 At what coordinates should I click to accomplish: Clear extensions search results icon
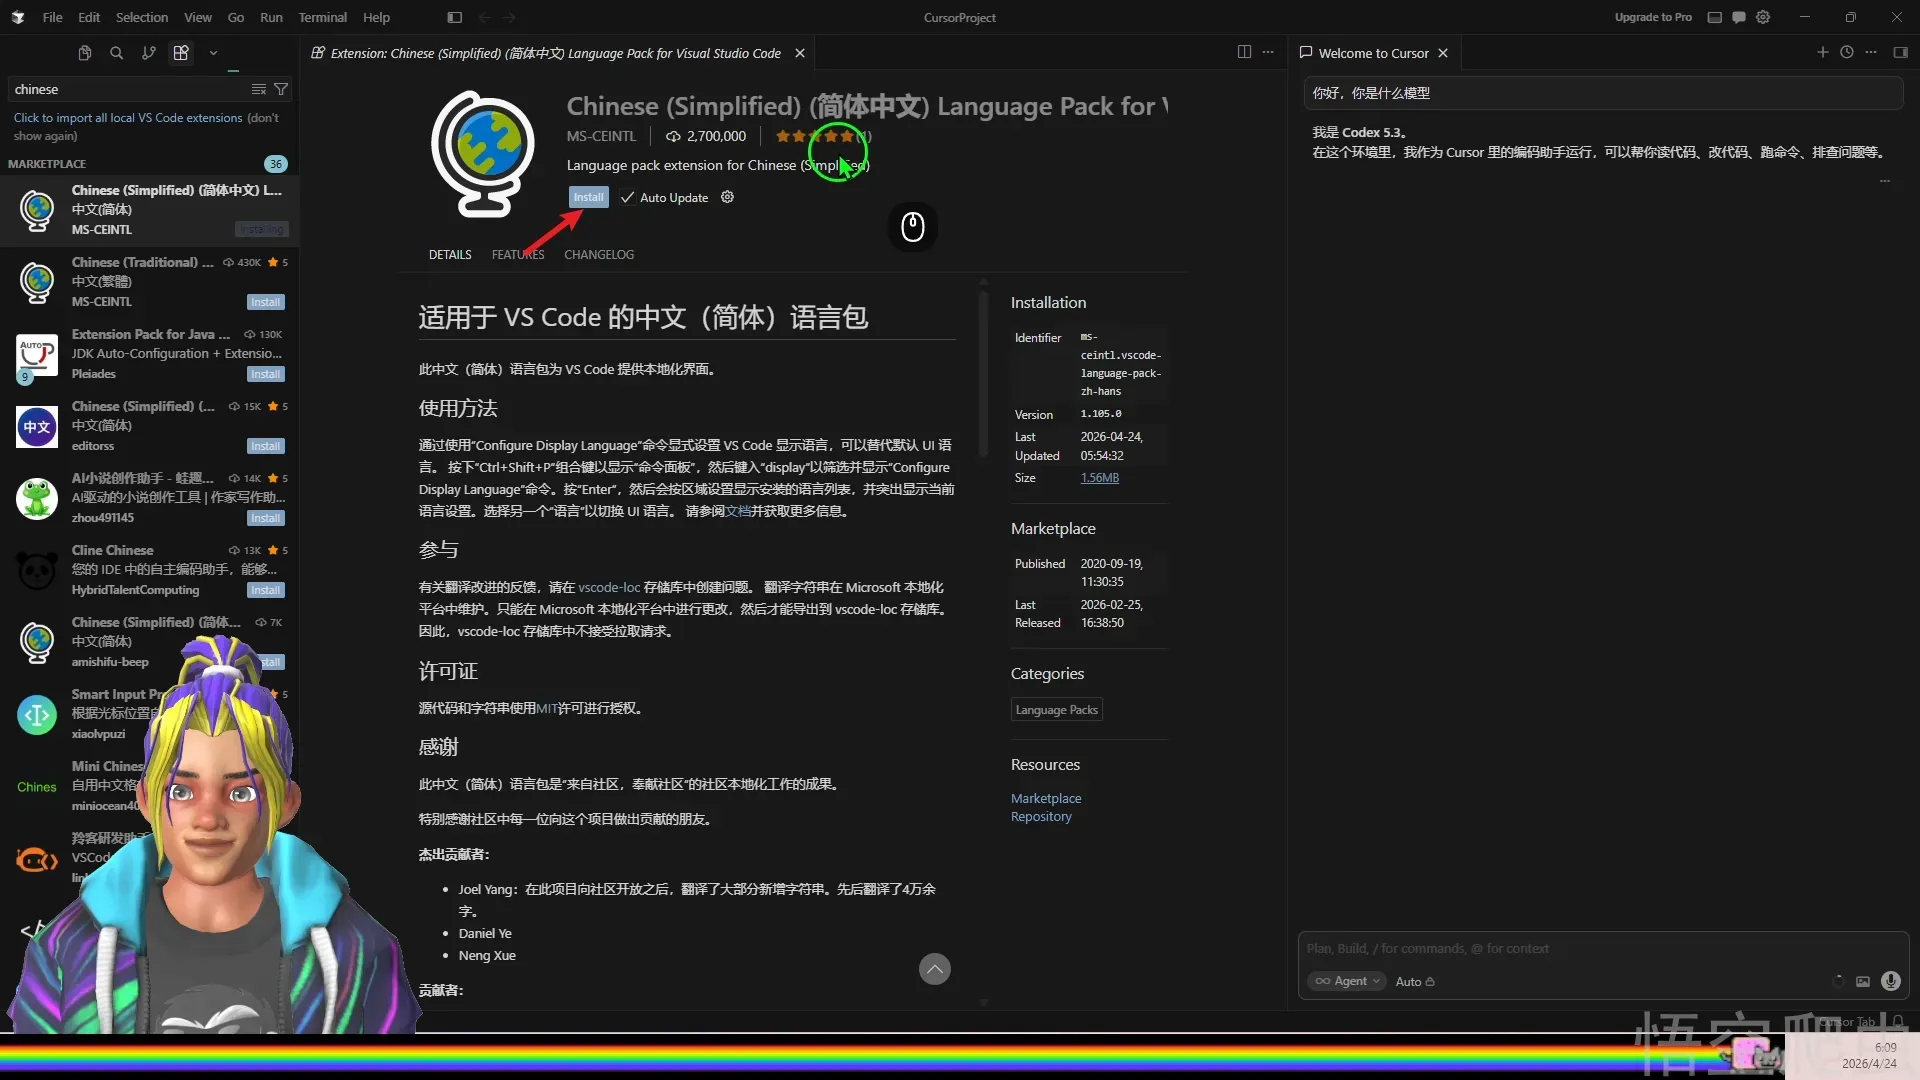(x=258, y=89)
